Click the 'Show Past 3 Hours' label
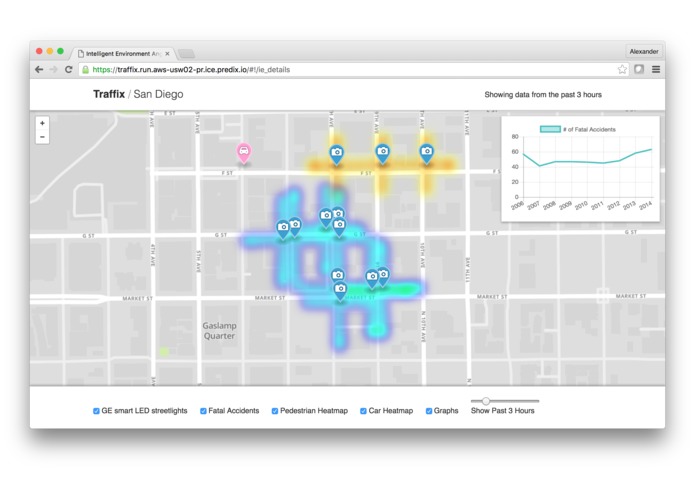Image resolution: width=695 pixels, height=494 pixels. pos(503,411)
